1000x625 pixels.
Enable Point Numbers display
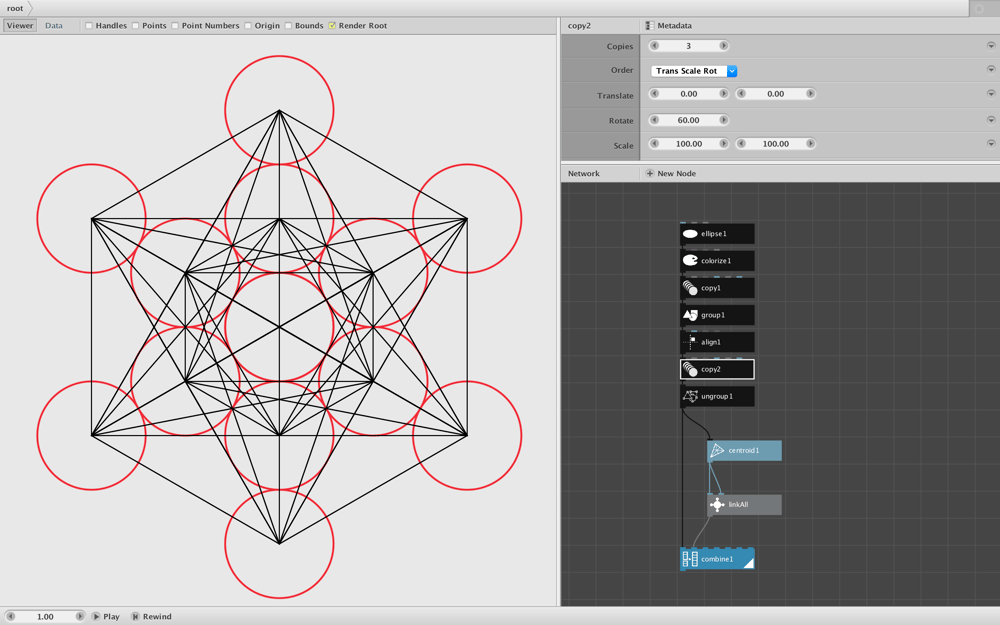(175, 26)
